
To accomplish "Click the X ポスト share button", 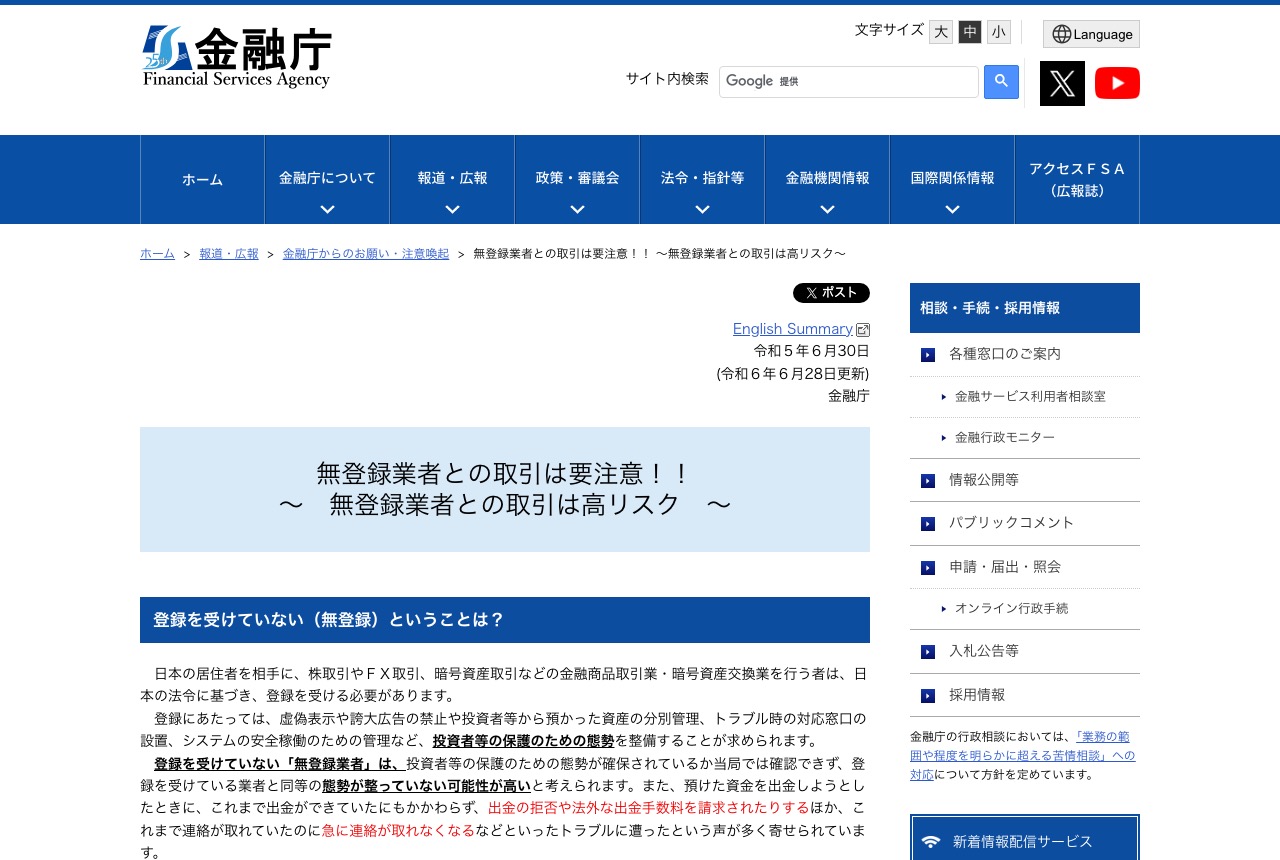I will tap(831, 293).
